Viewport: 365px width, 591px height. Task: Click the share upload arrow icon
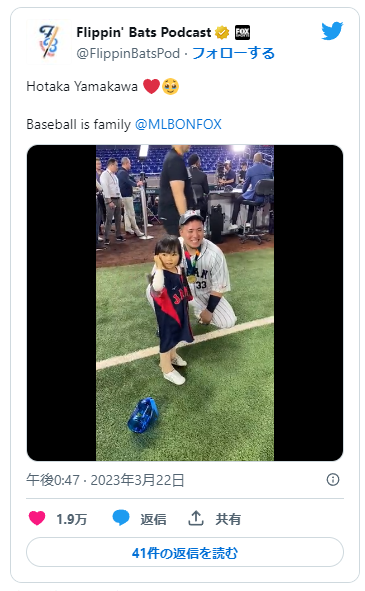click(x=196, y=518)
